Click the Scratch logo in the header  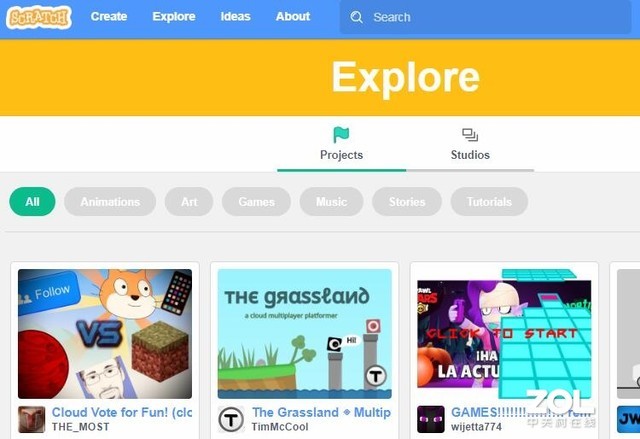39,17
